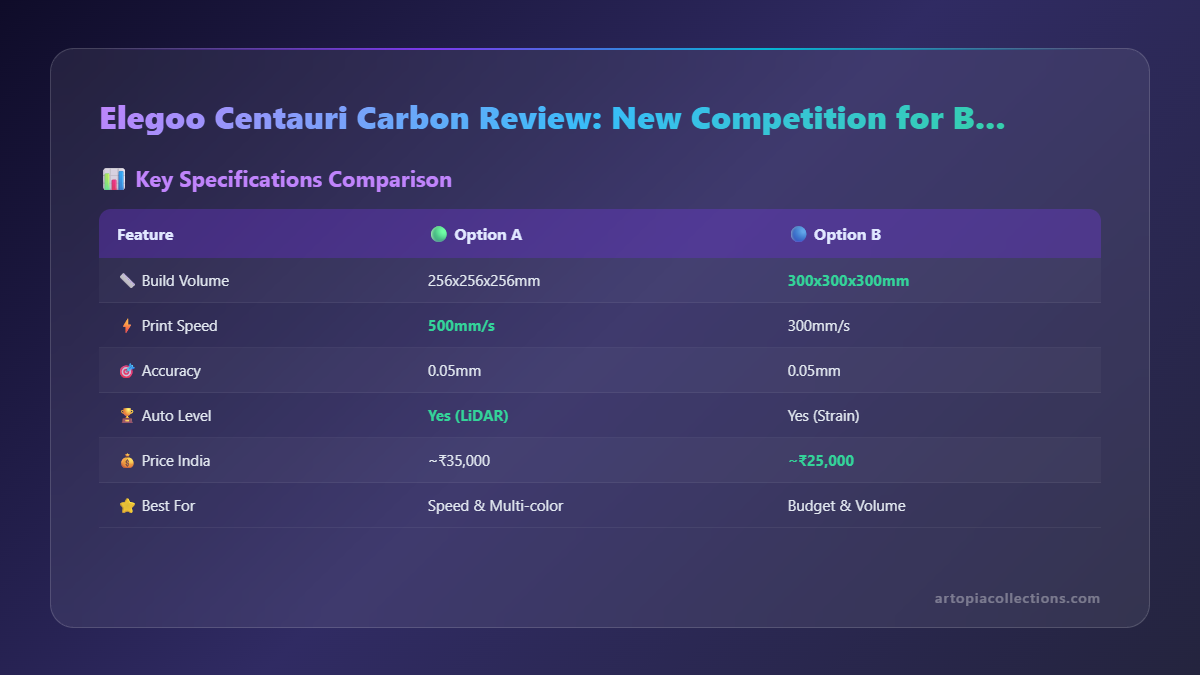Click the Print Speed row label
1200x675 pixels.
point(180,326)
